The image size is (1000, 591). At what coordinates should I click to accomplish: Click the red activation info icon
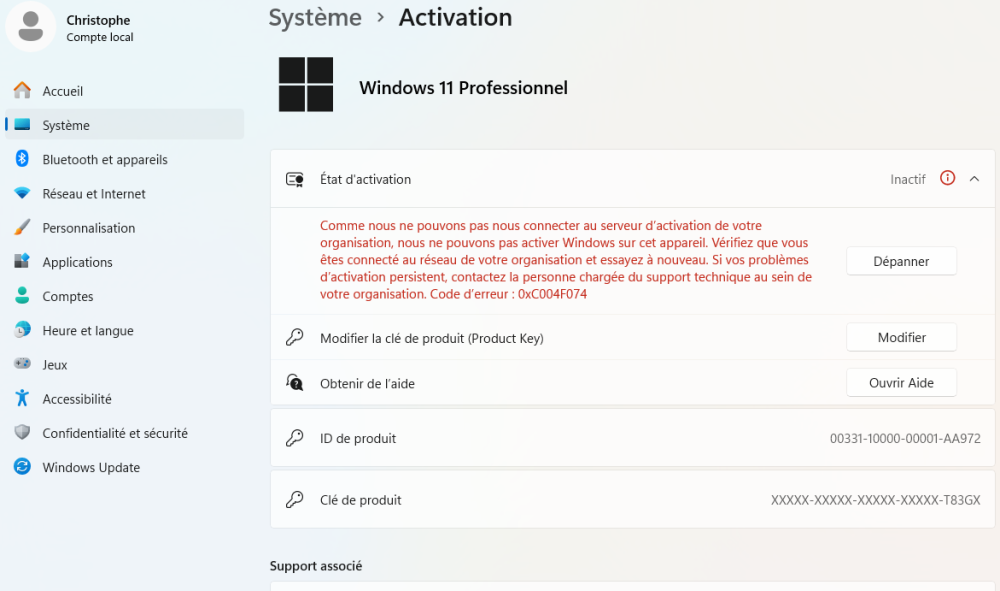point(947,179)
